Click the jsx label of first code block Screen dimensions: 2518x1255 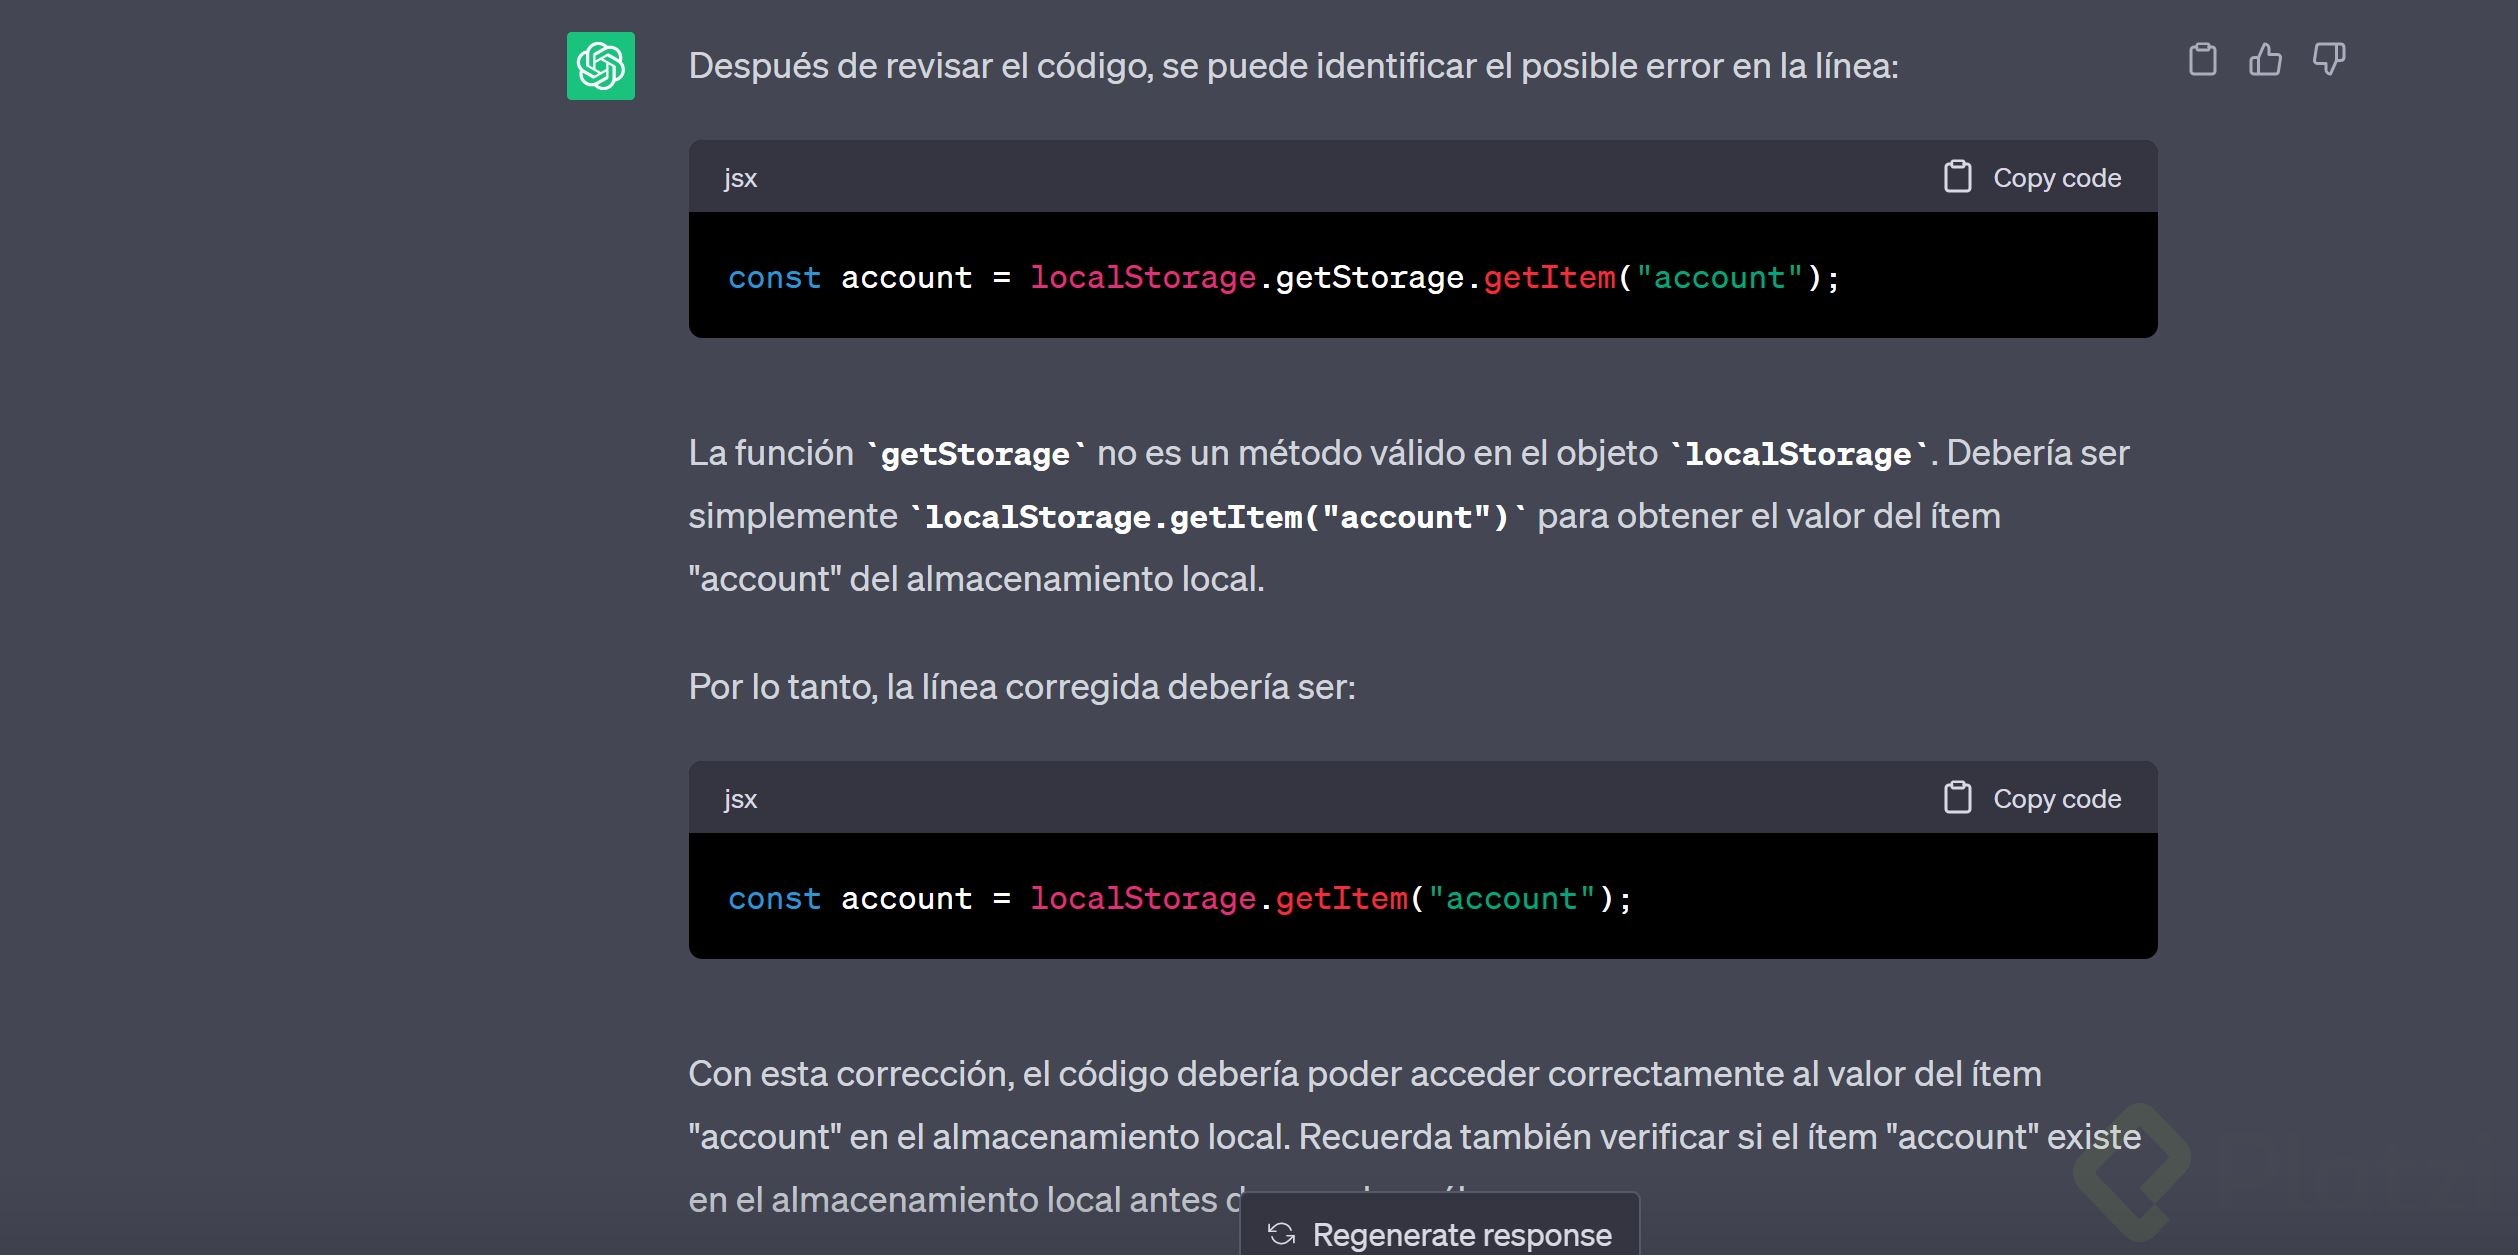[x=740, y=178]
